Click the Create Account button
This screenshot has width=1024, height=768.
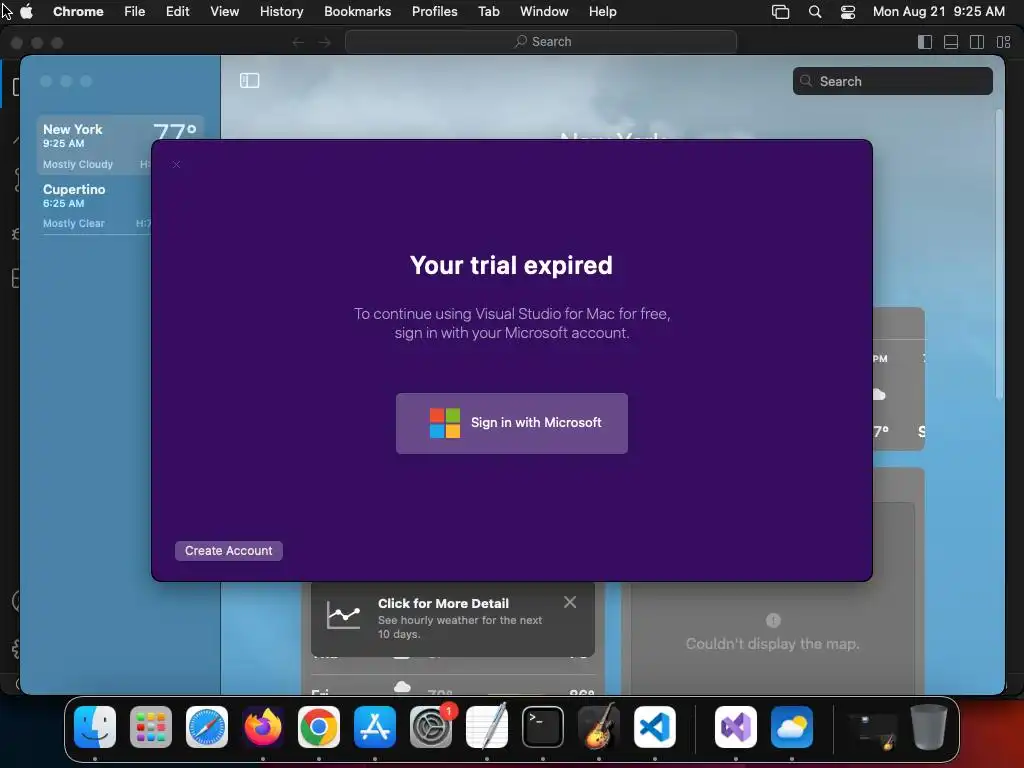[229, 551]
